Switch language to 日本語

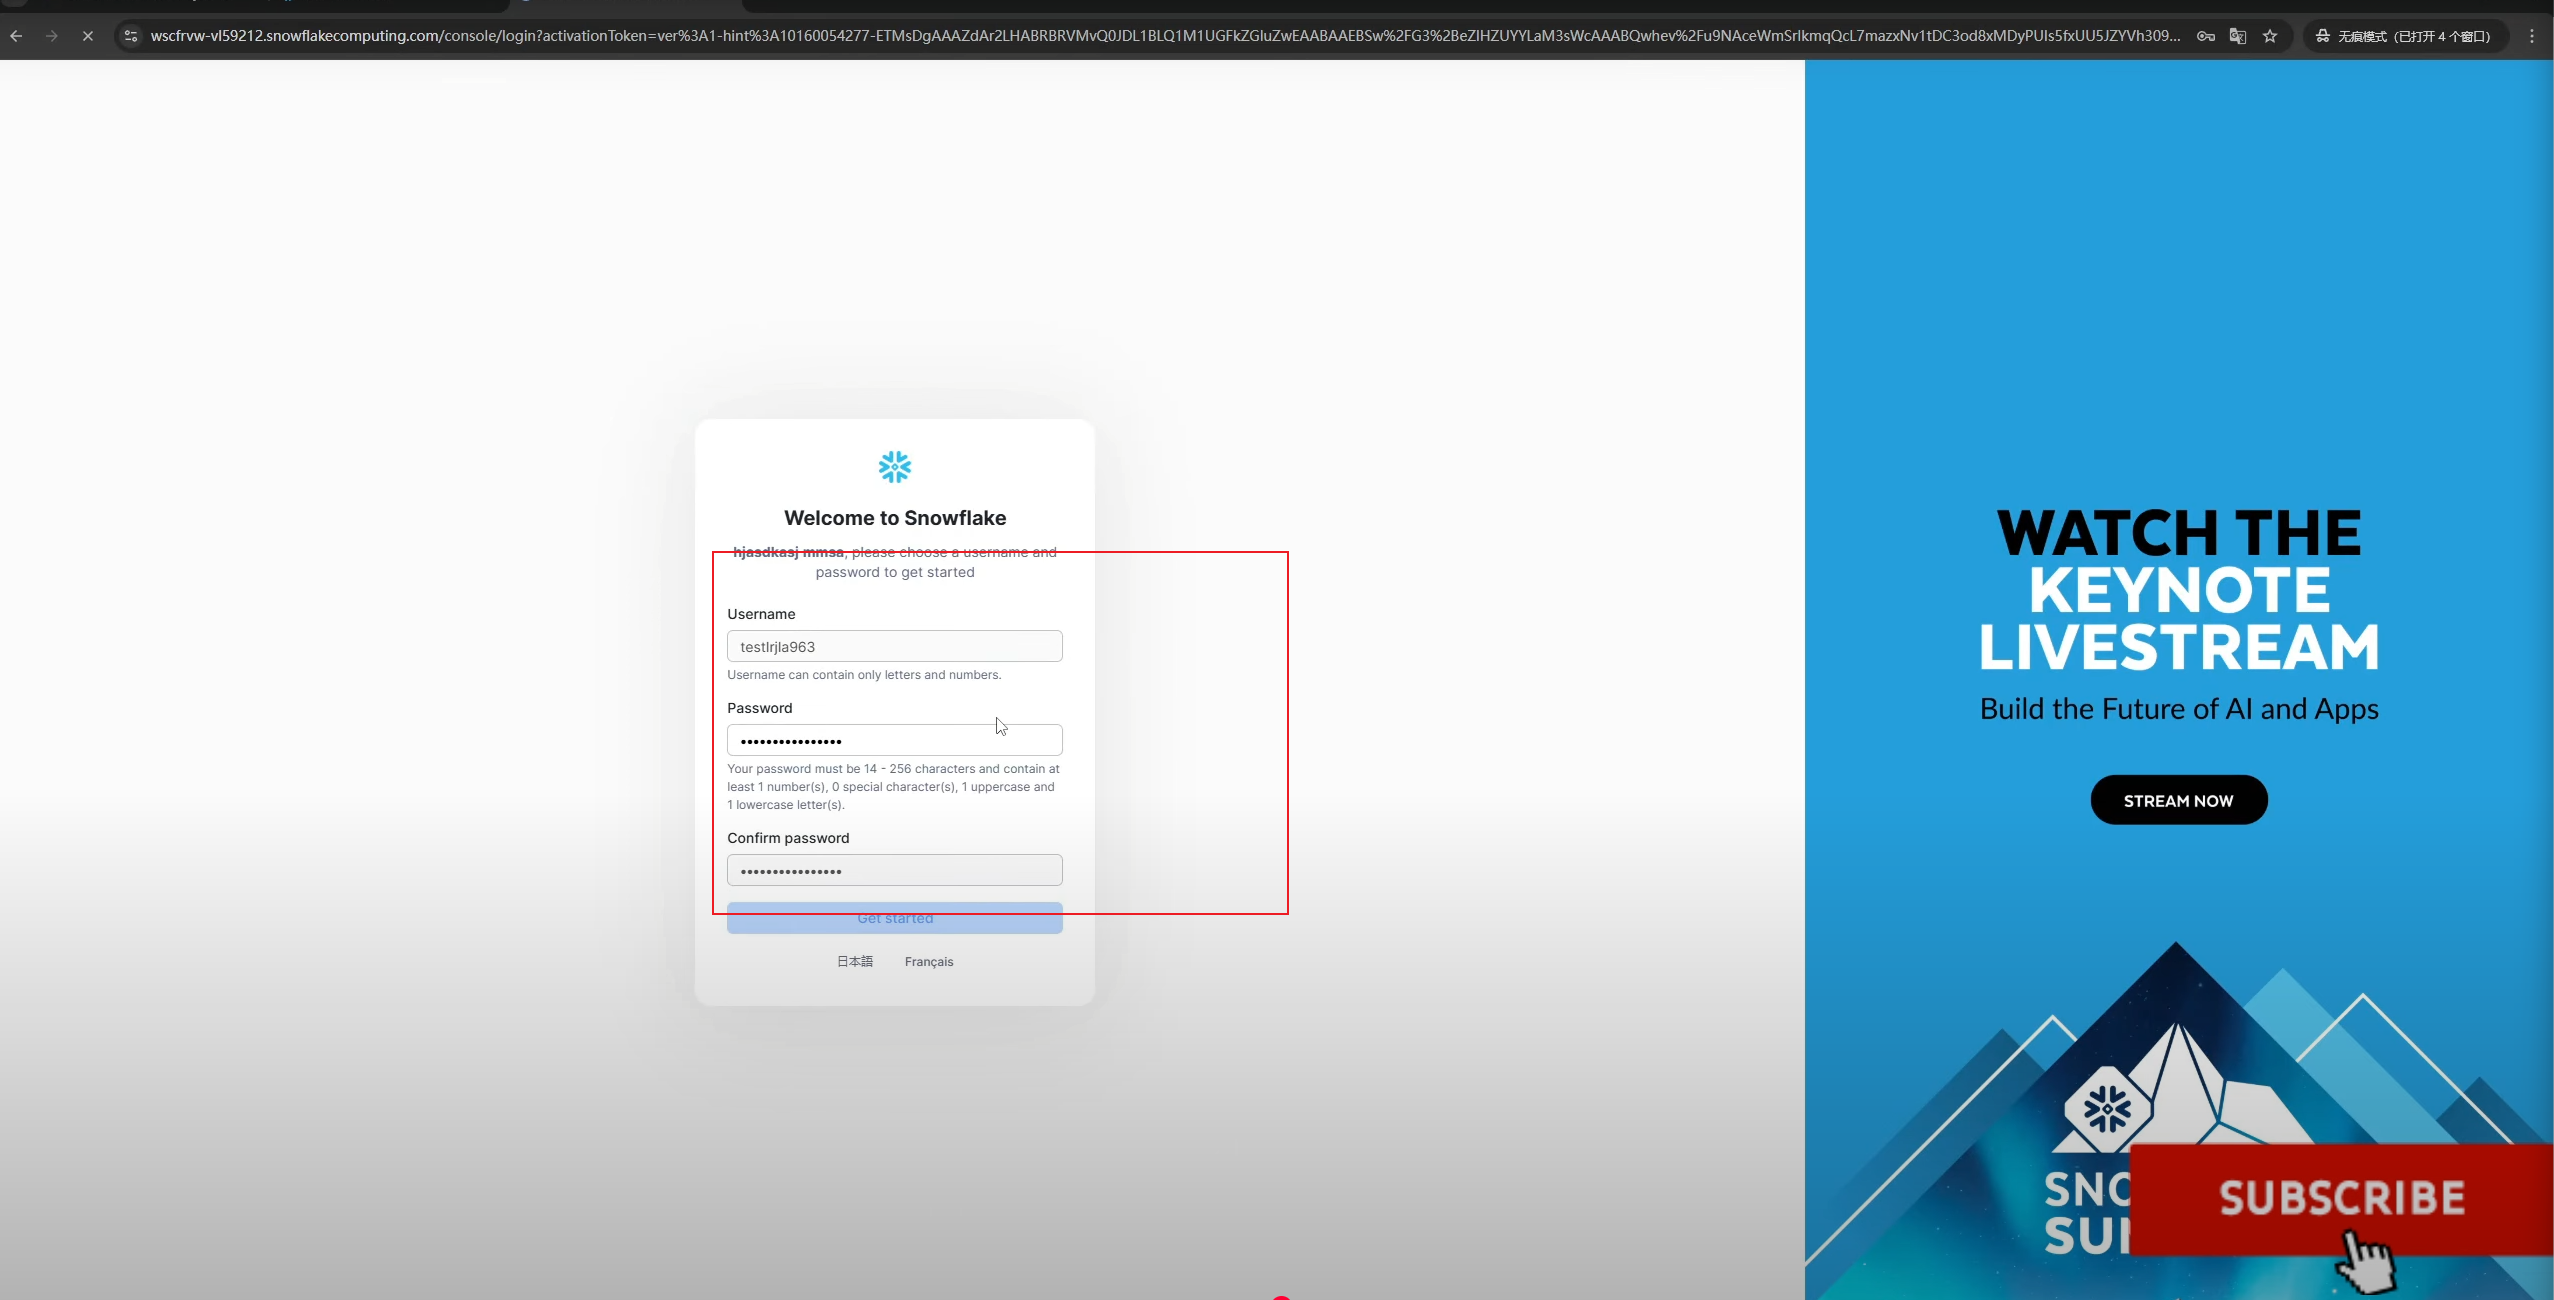click(855, 961)
